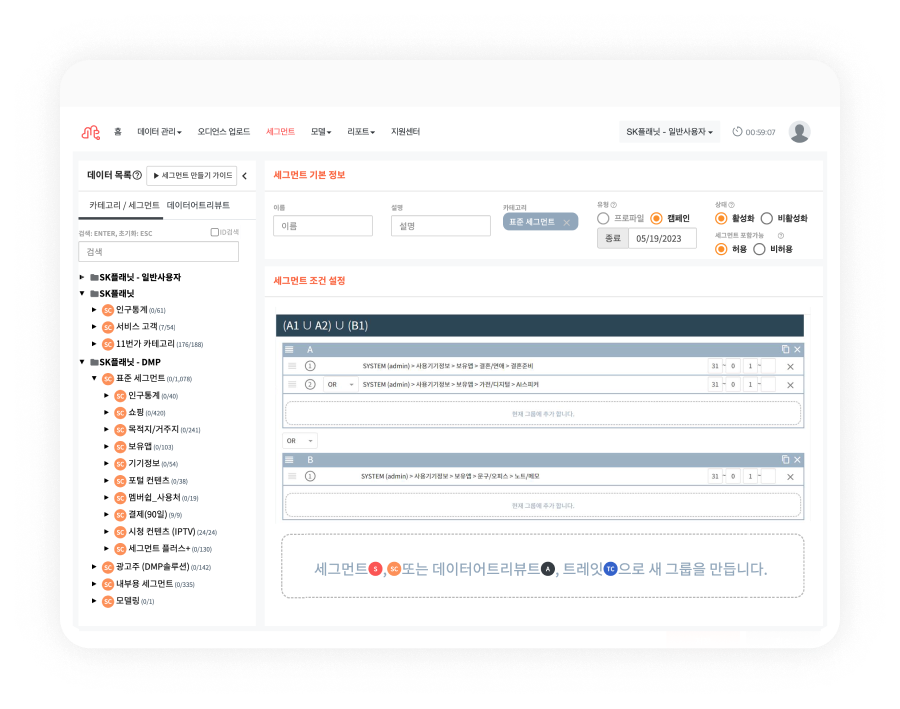Click the session timer clock icon
The height and width of the screenshot is (709, 900).
(x=738, y=132)
